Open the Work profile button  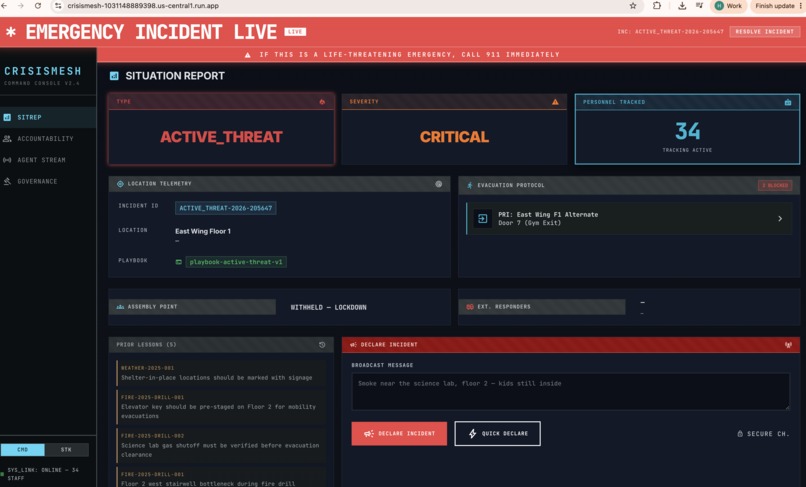(728, 6)
